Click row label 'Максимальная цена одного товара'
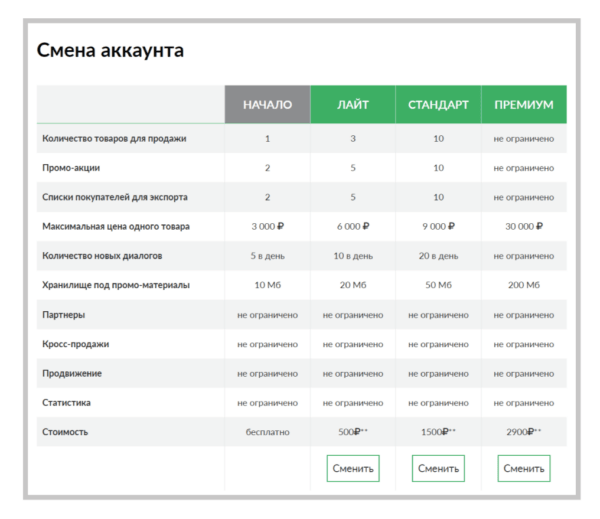The width and height of the screenshot is (600, 519). coord(116,227)
